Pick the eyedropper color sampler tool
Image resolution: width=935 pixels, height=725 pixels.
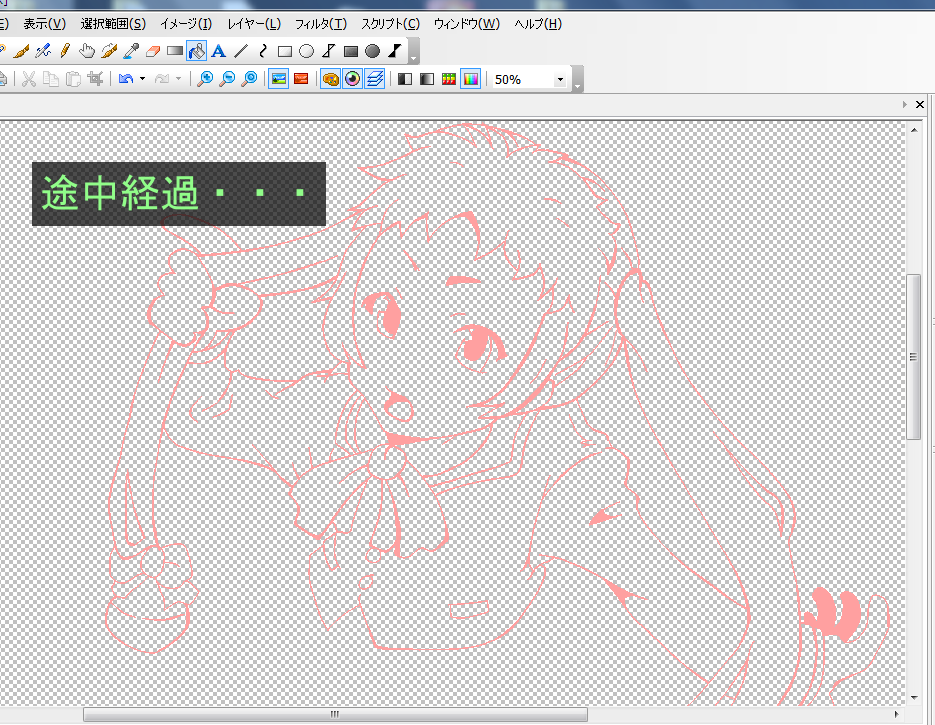click(x=131, y=51)
